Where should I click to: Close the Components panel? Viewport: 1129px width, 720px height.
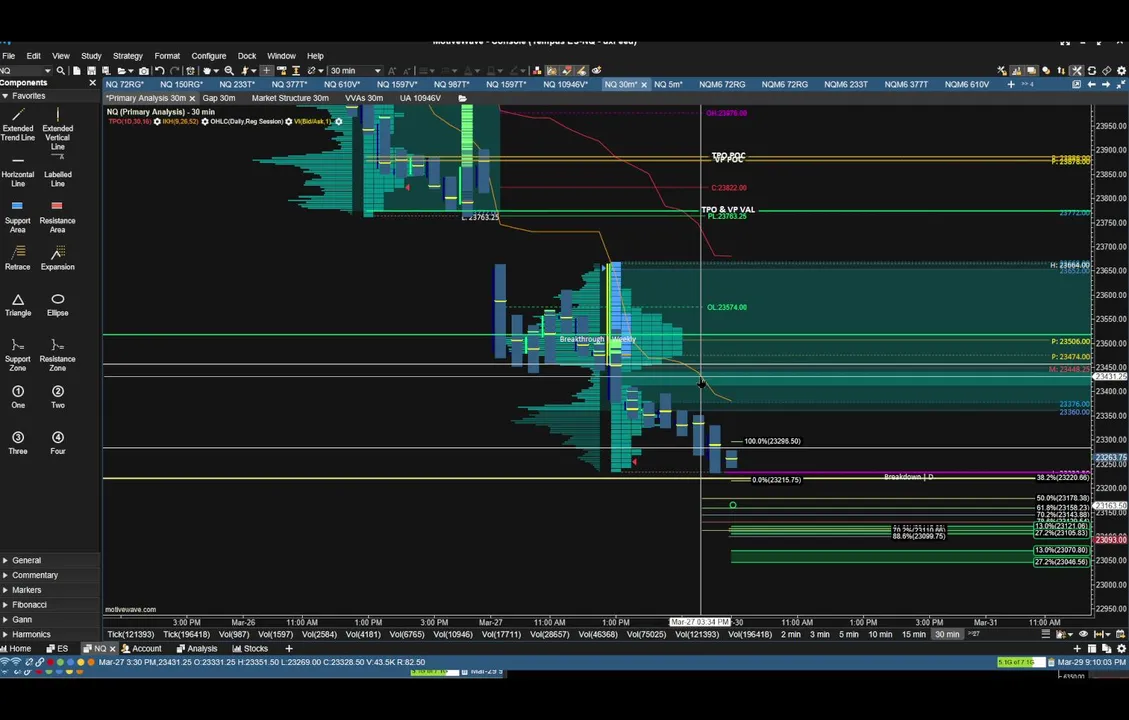(x=92, y=83)
